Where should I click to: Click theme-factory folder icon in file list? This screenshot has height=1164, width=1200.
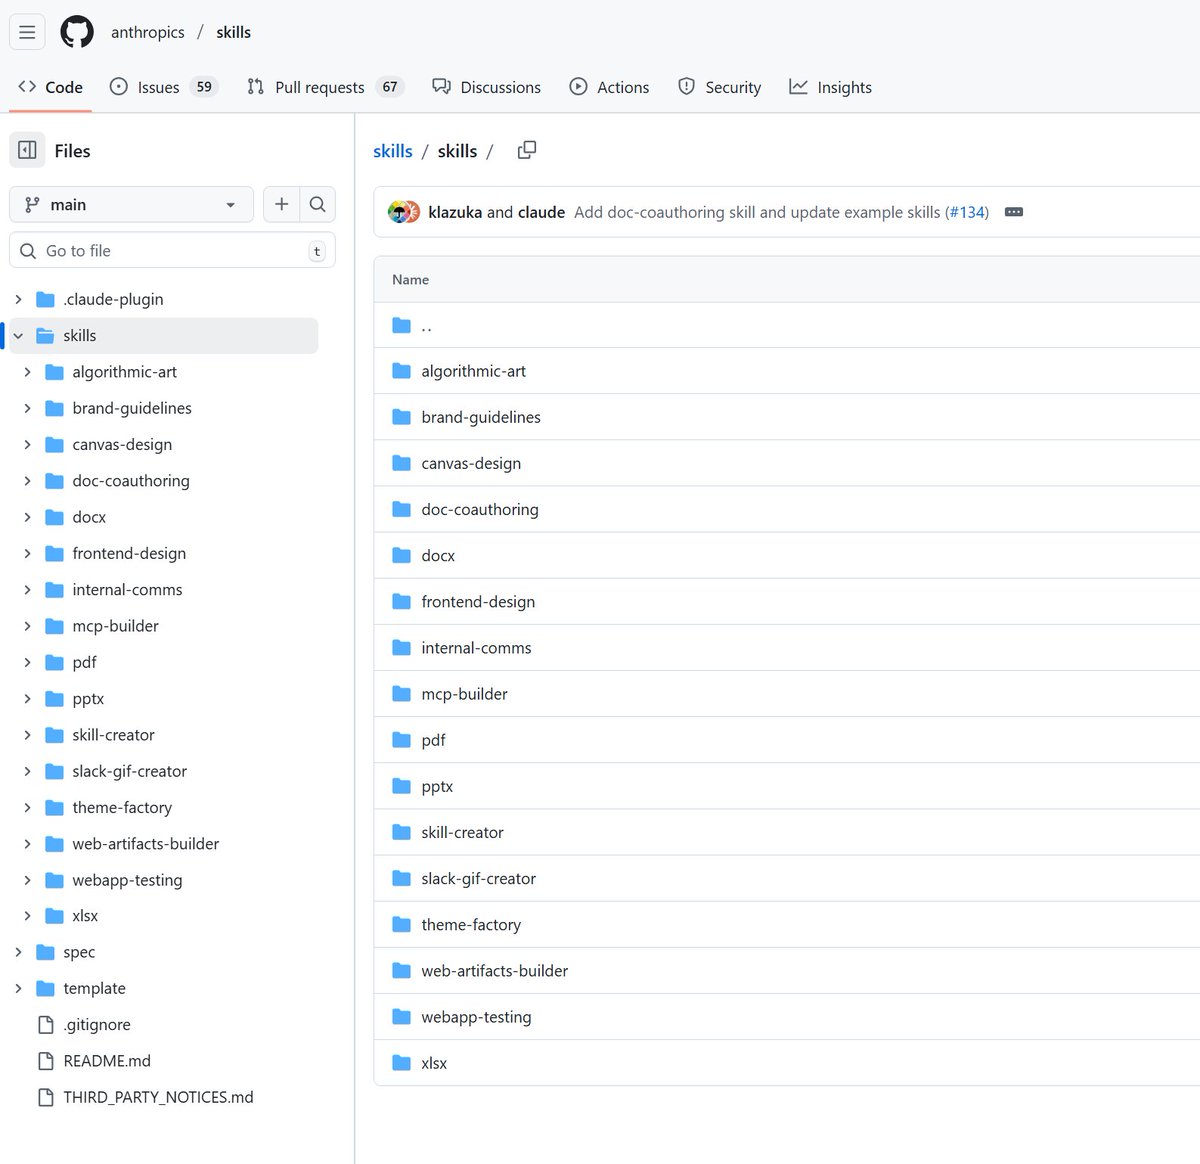click(x=402, y=924)
